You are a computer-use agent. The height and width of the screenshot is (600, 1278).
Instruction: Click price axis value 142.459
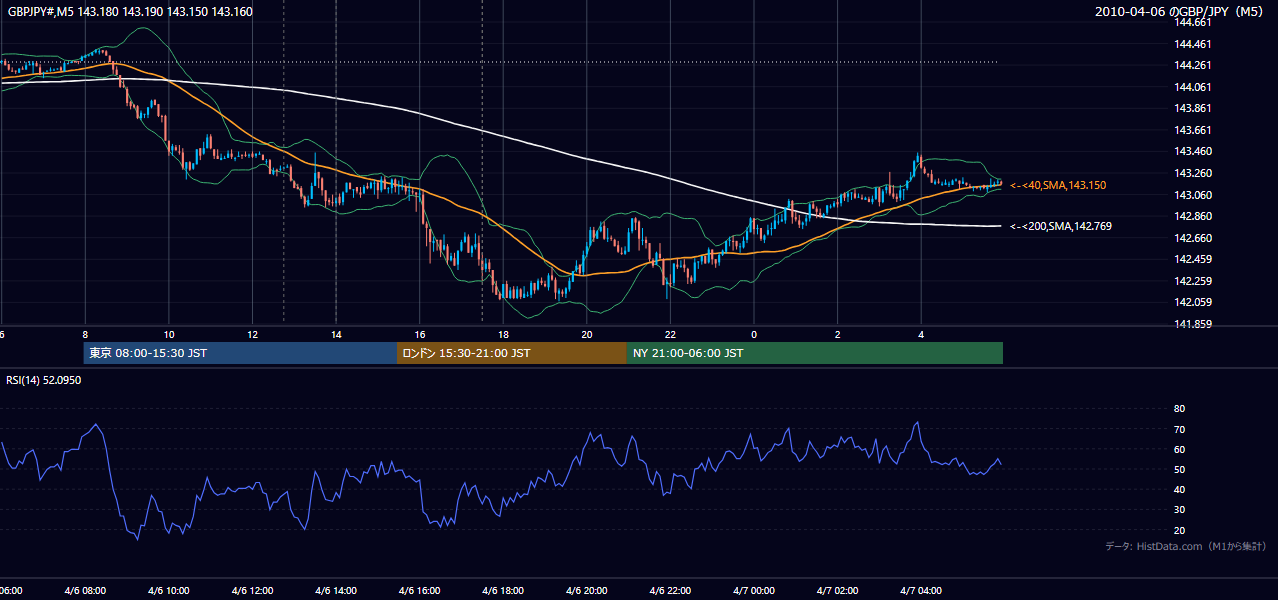pos(1193,259)
